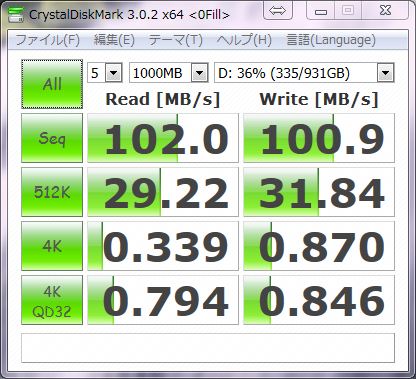
Task: Open the ファイル(F) menu
Action: point(48,40)
